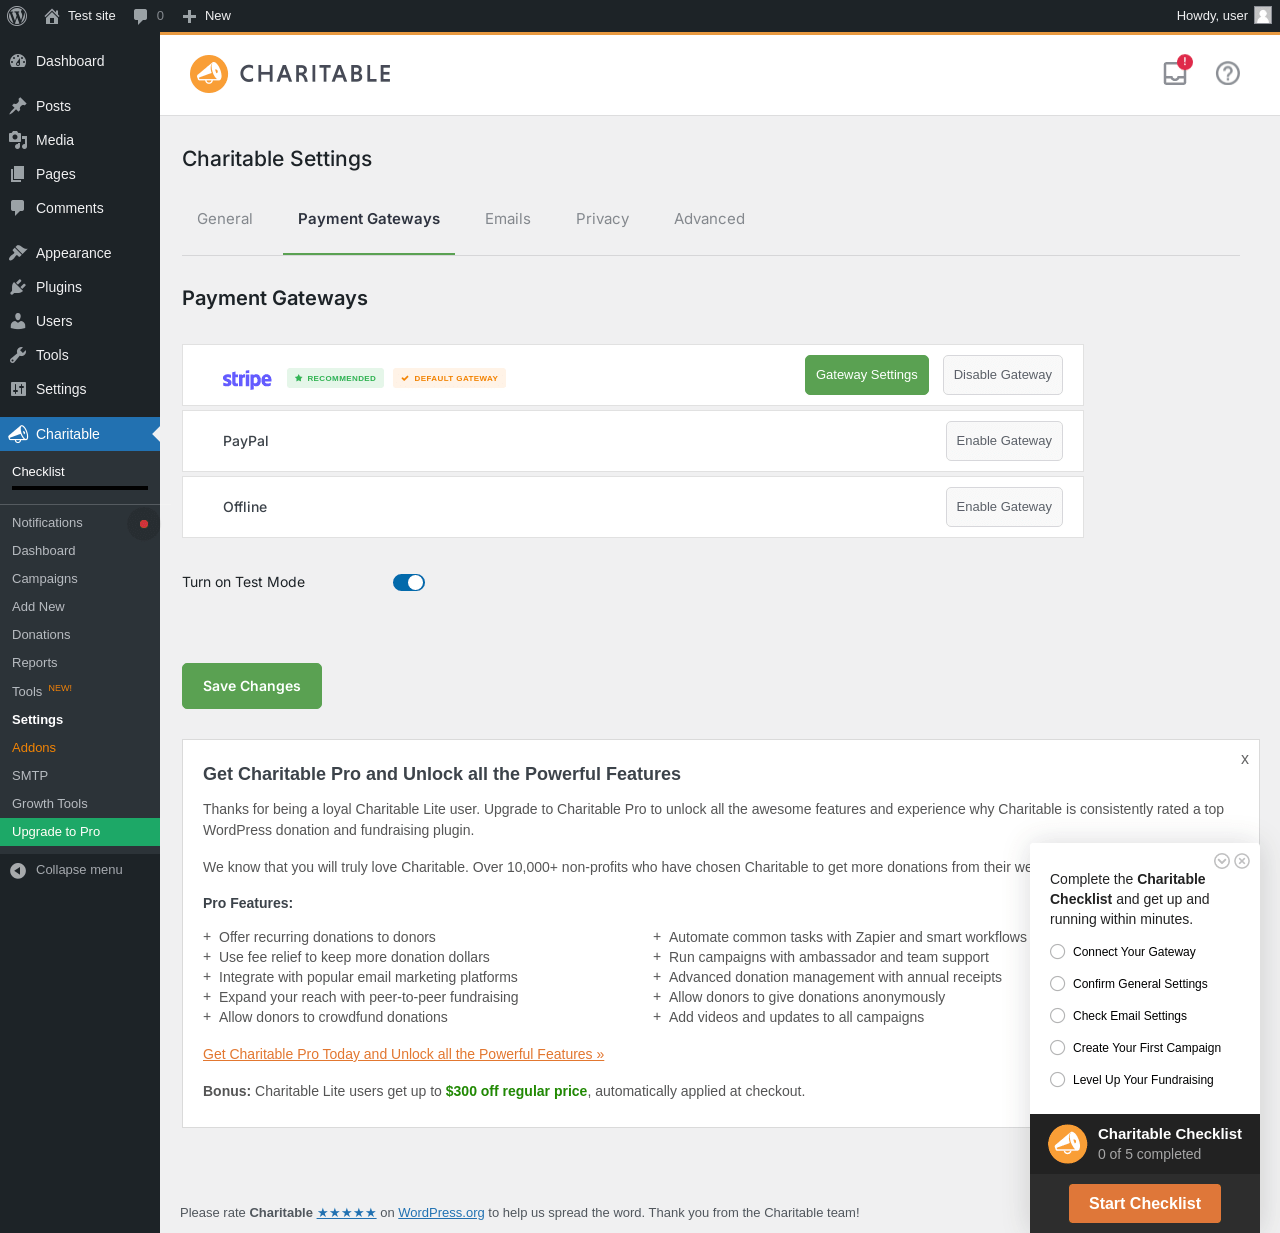The width and height of the screenshot is (1280, 1233).
Task: Open Stripe Gateway Settings
Action: click(867, 375)
